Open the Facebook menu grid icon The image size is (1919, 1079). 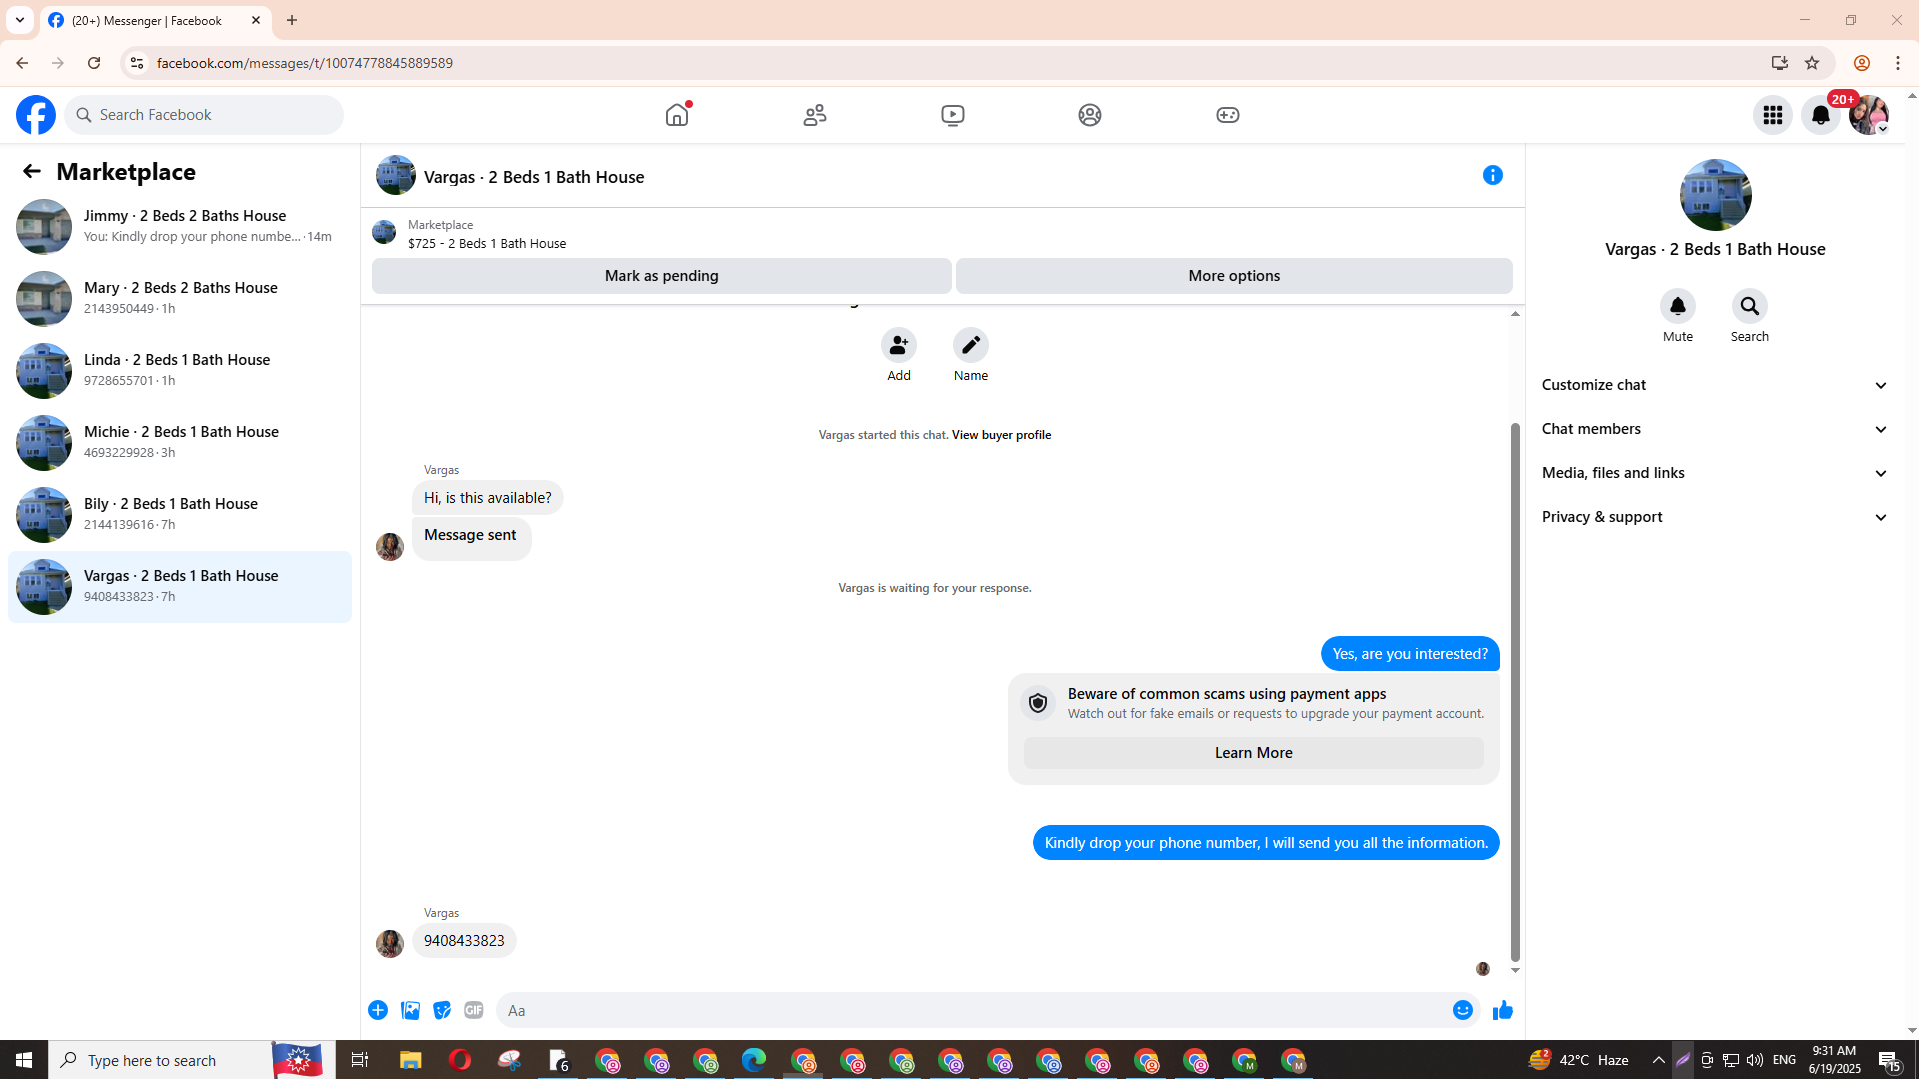pyautogui.click(x=1773, y=115)
